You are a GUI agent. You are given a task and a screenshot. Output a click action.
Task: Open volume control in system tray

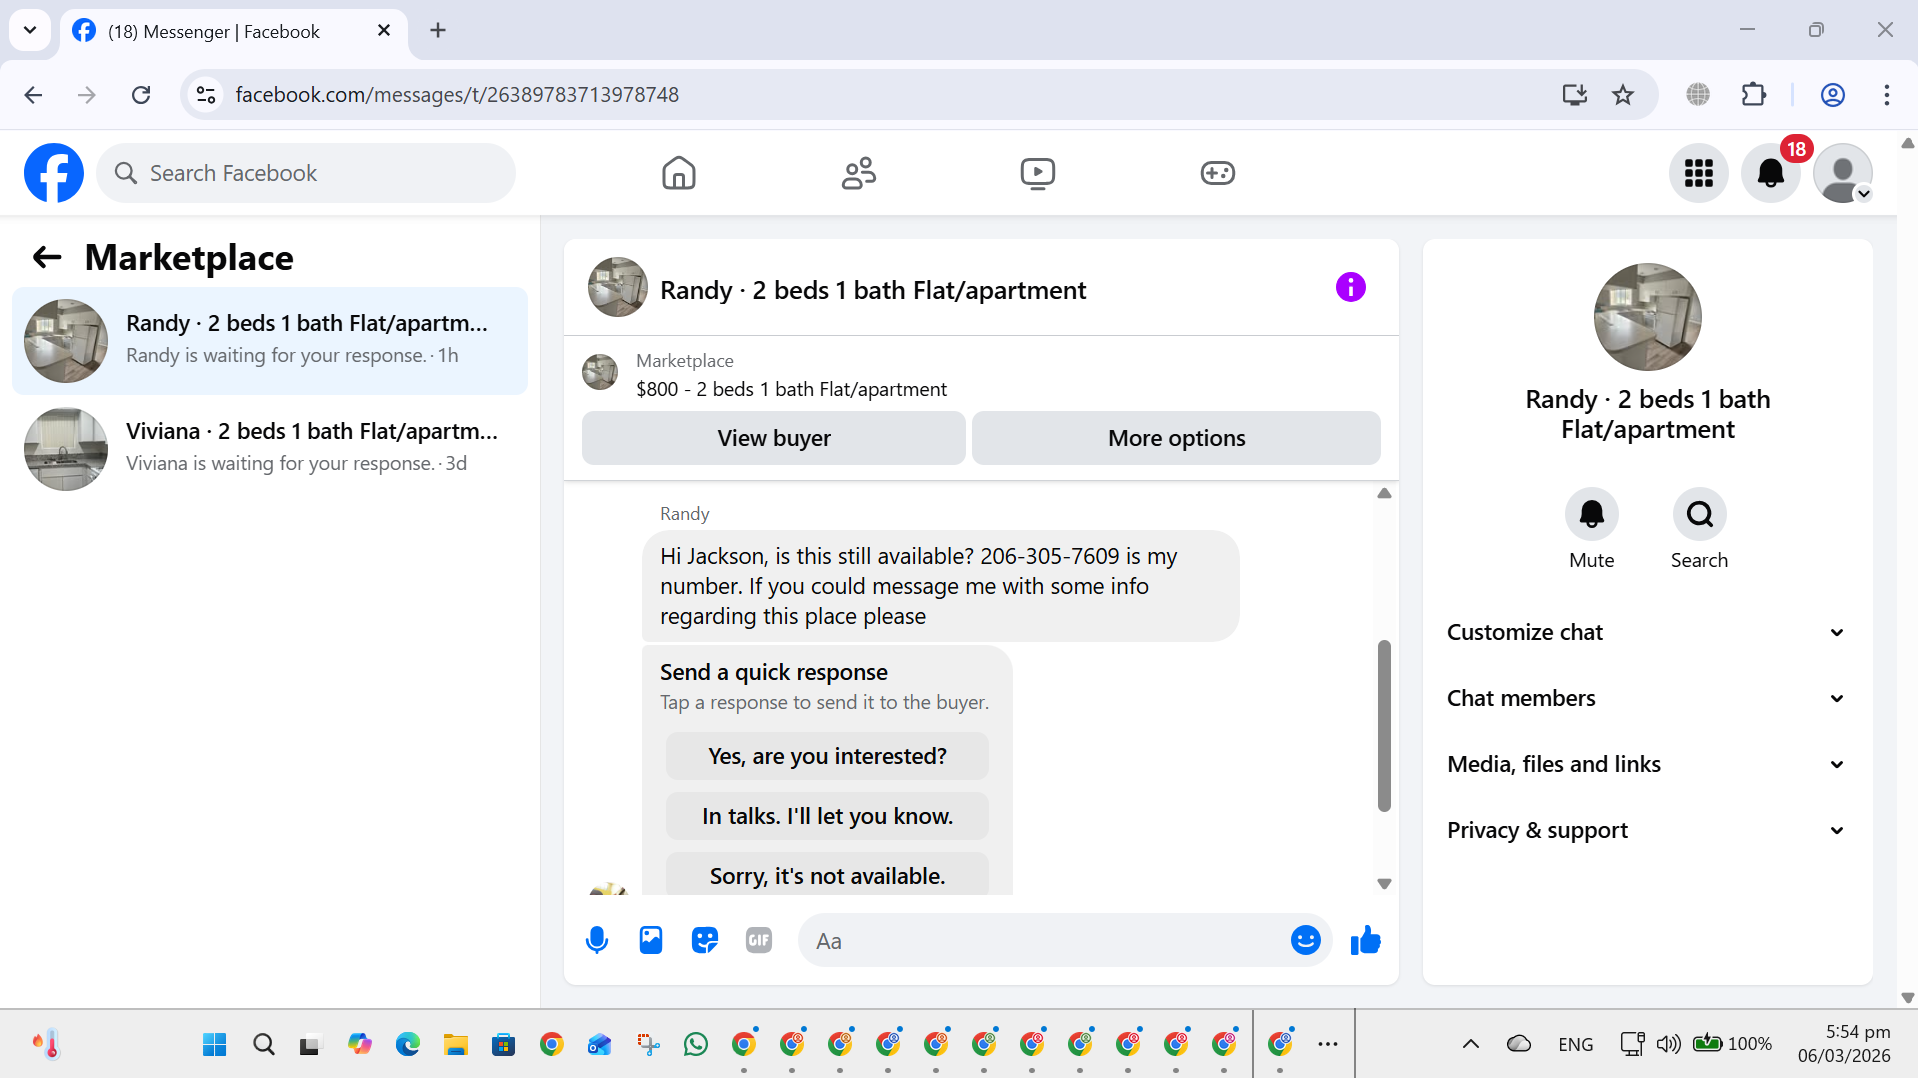[x=1668, y=1045]
